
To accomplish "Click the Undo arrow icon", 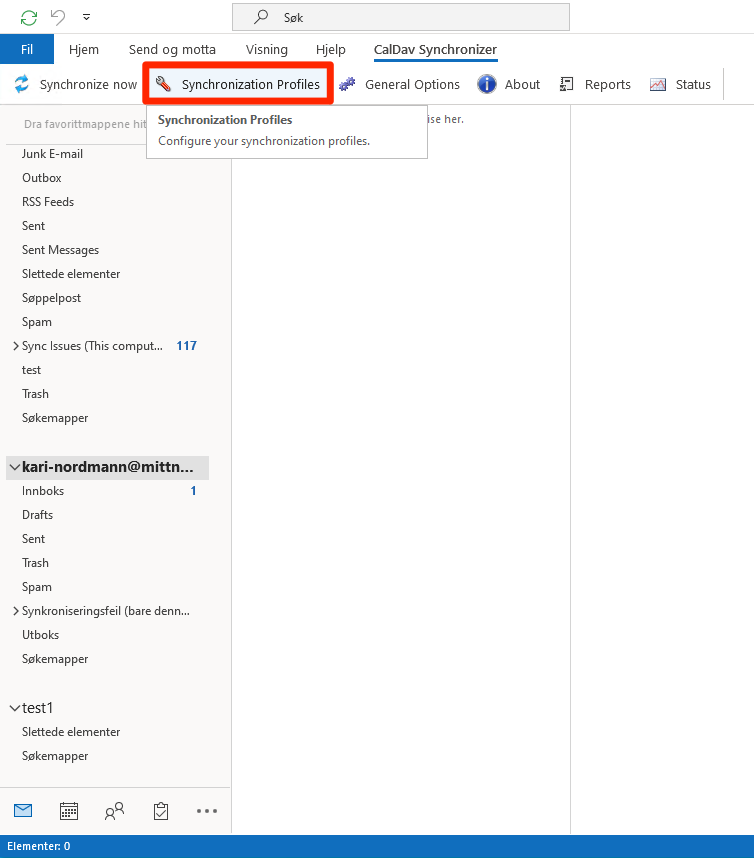I will 58,17.
